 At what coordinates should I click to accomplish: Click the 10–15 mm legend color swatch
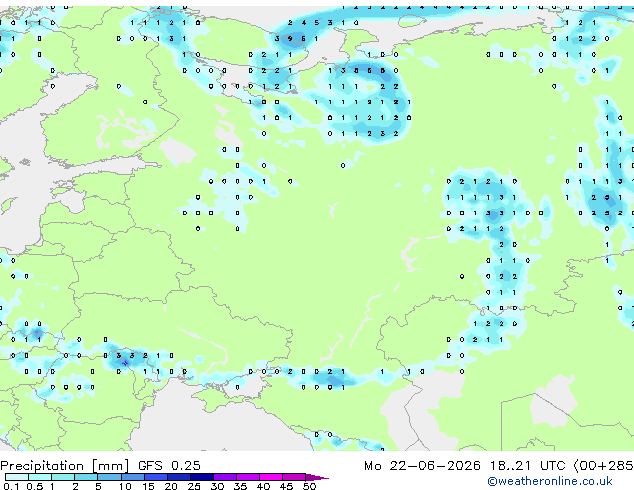click(133, 477)
